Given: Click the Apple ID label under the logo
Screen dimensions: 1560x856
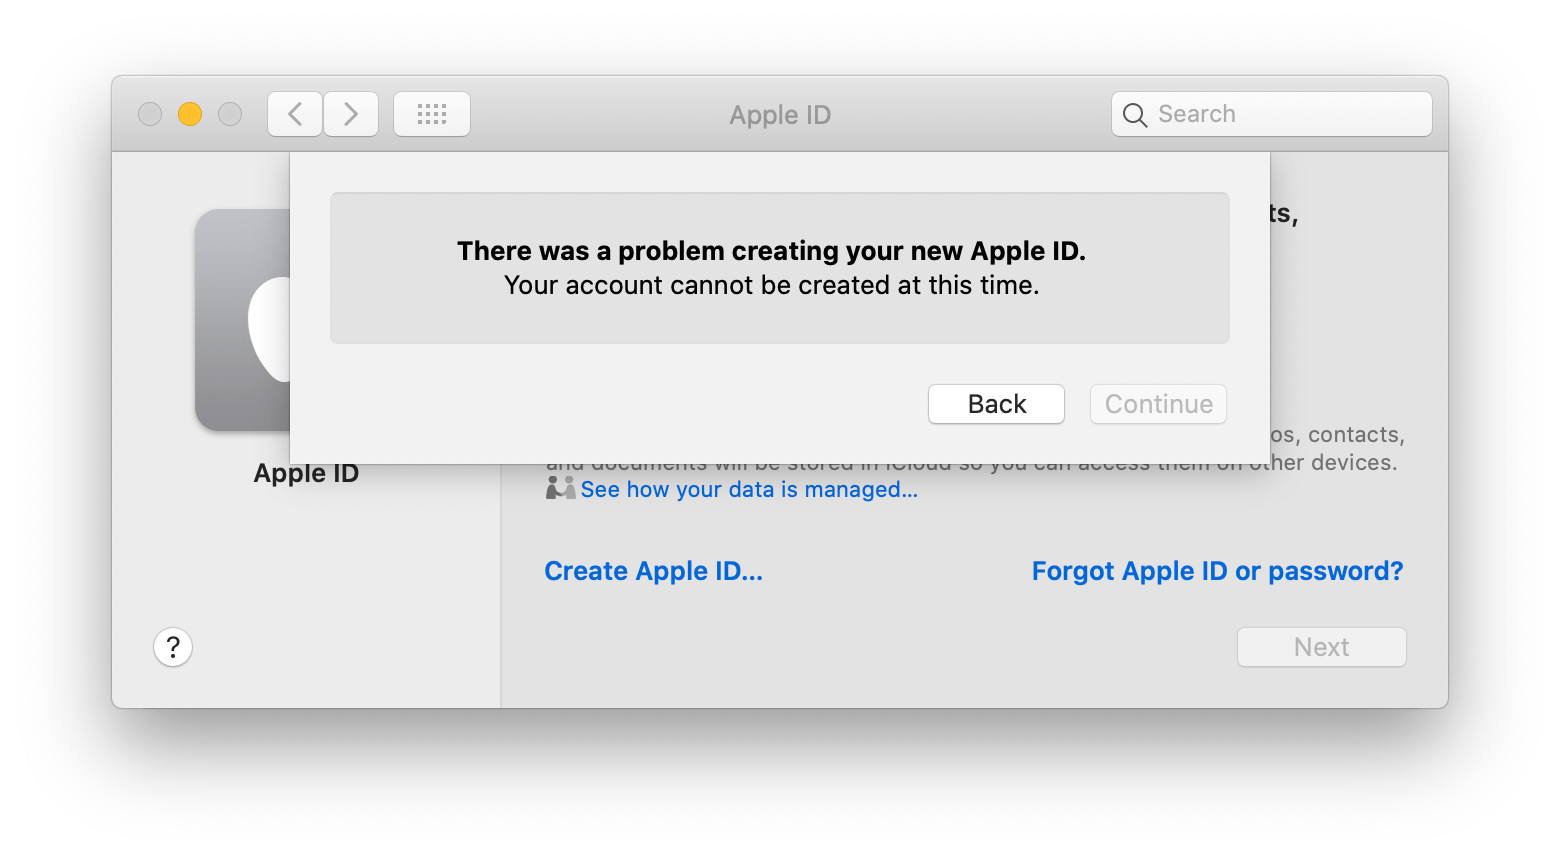Looking at the screenshot, I should pyautogui.click(x=306, y=473).
